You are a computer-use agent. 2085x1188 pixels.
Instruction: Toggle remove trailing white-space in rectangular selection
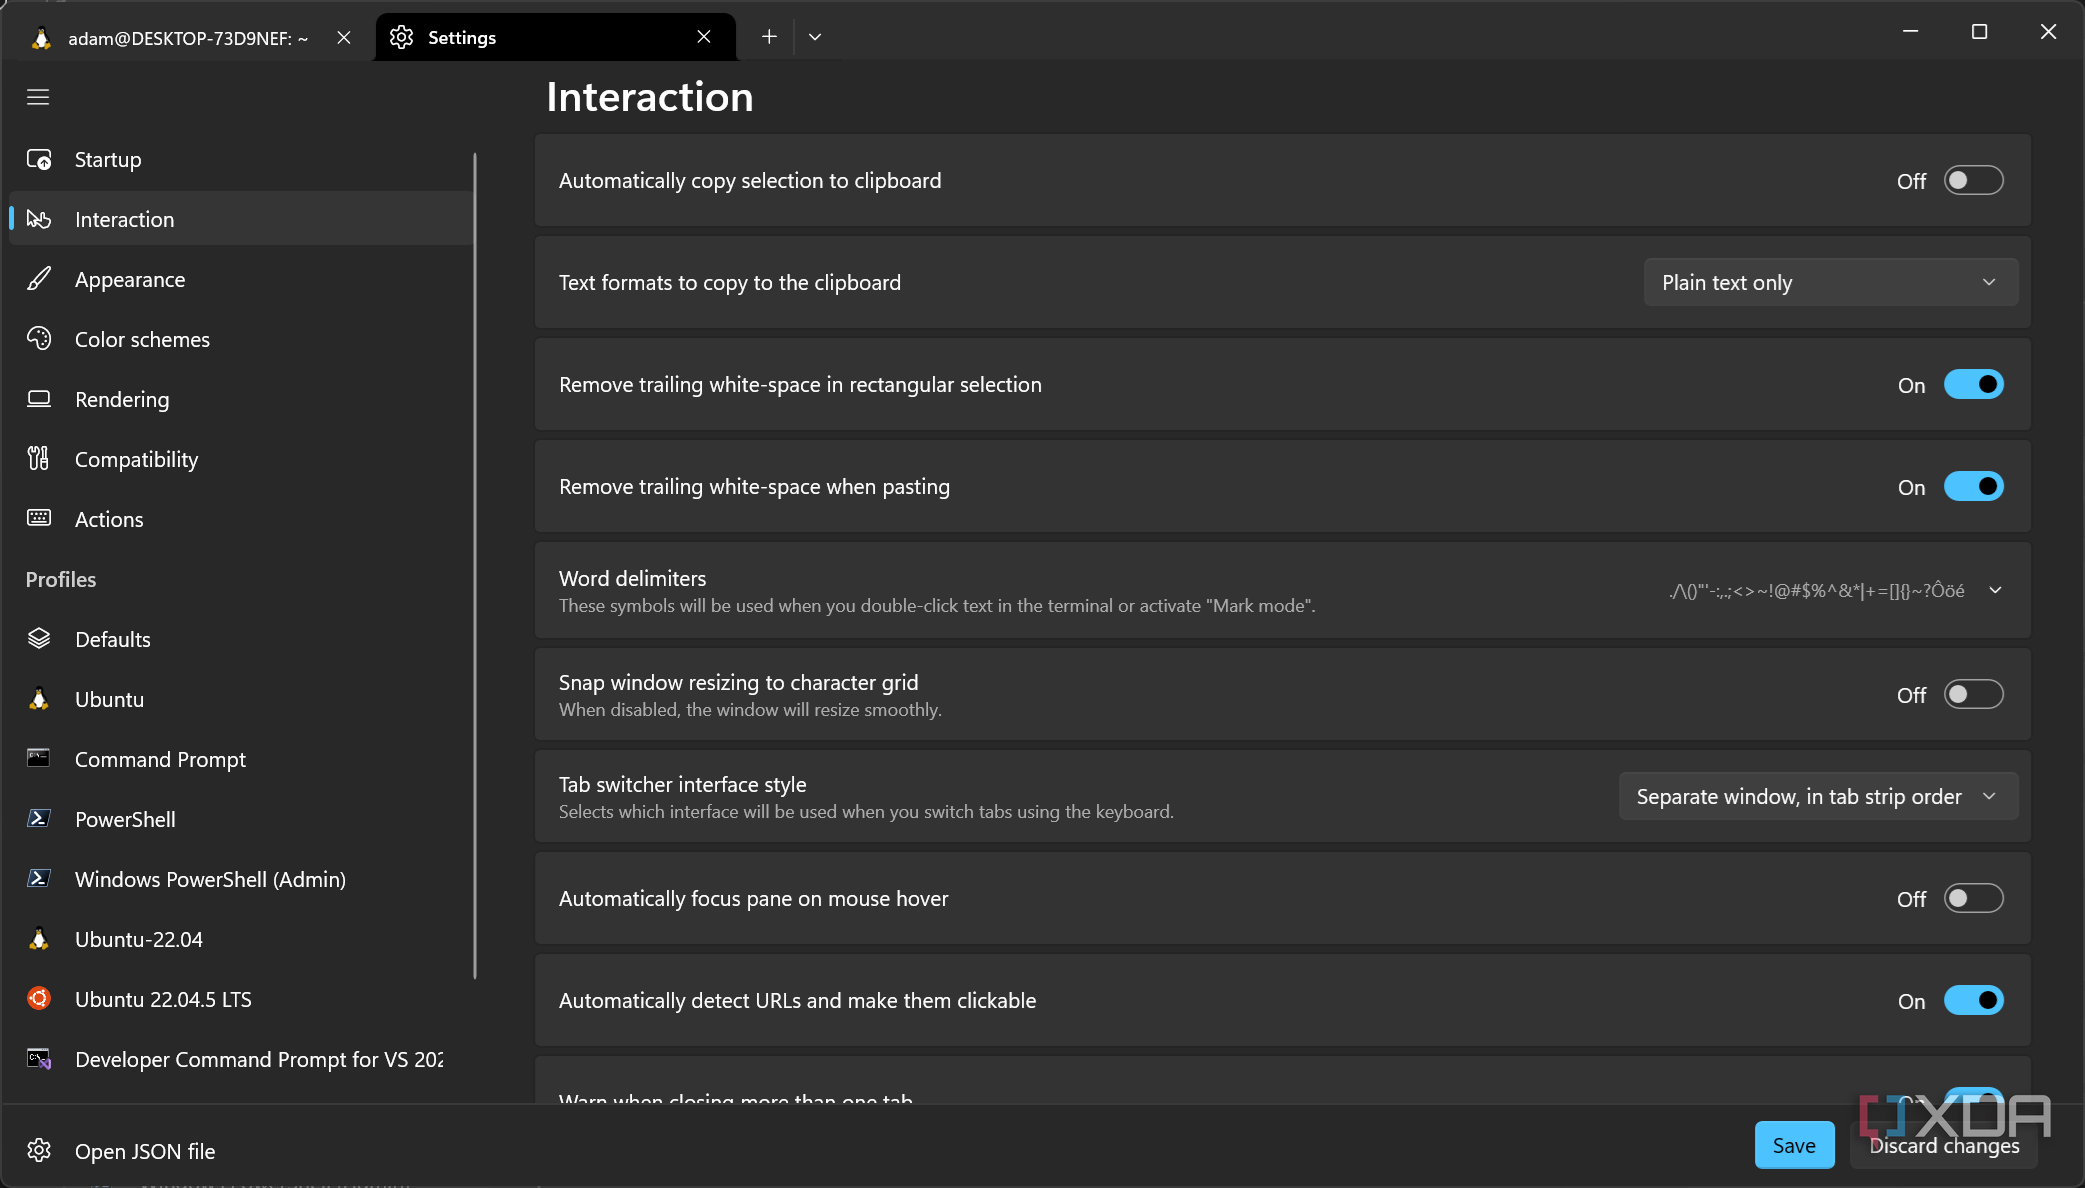point(1973,385)
